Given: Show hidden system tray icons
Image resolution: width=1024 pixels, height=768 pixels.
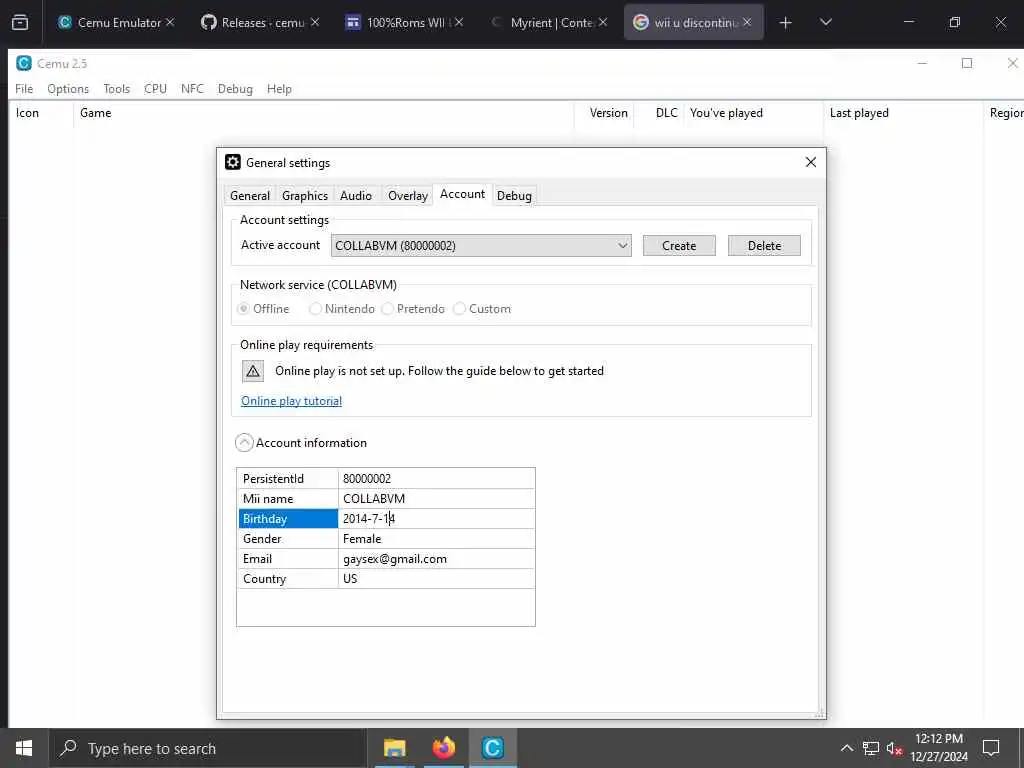Looking at the screenshot, I should tap(846, 748).
